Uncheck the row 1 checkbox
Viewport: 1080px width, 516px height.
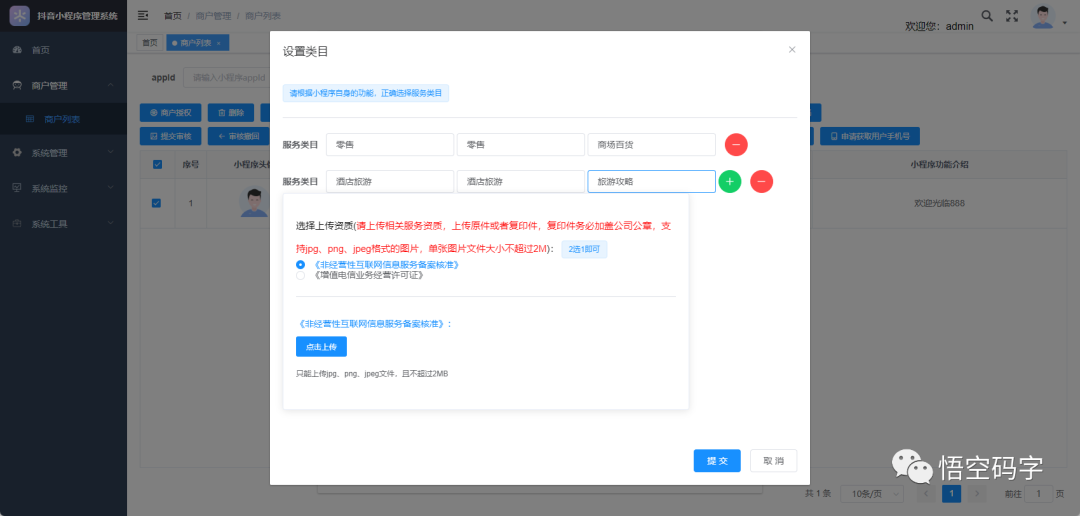(x=156, y=203)
